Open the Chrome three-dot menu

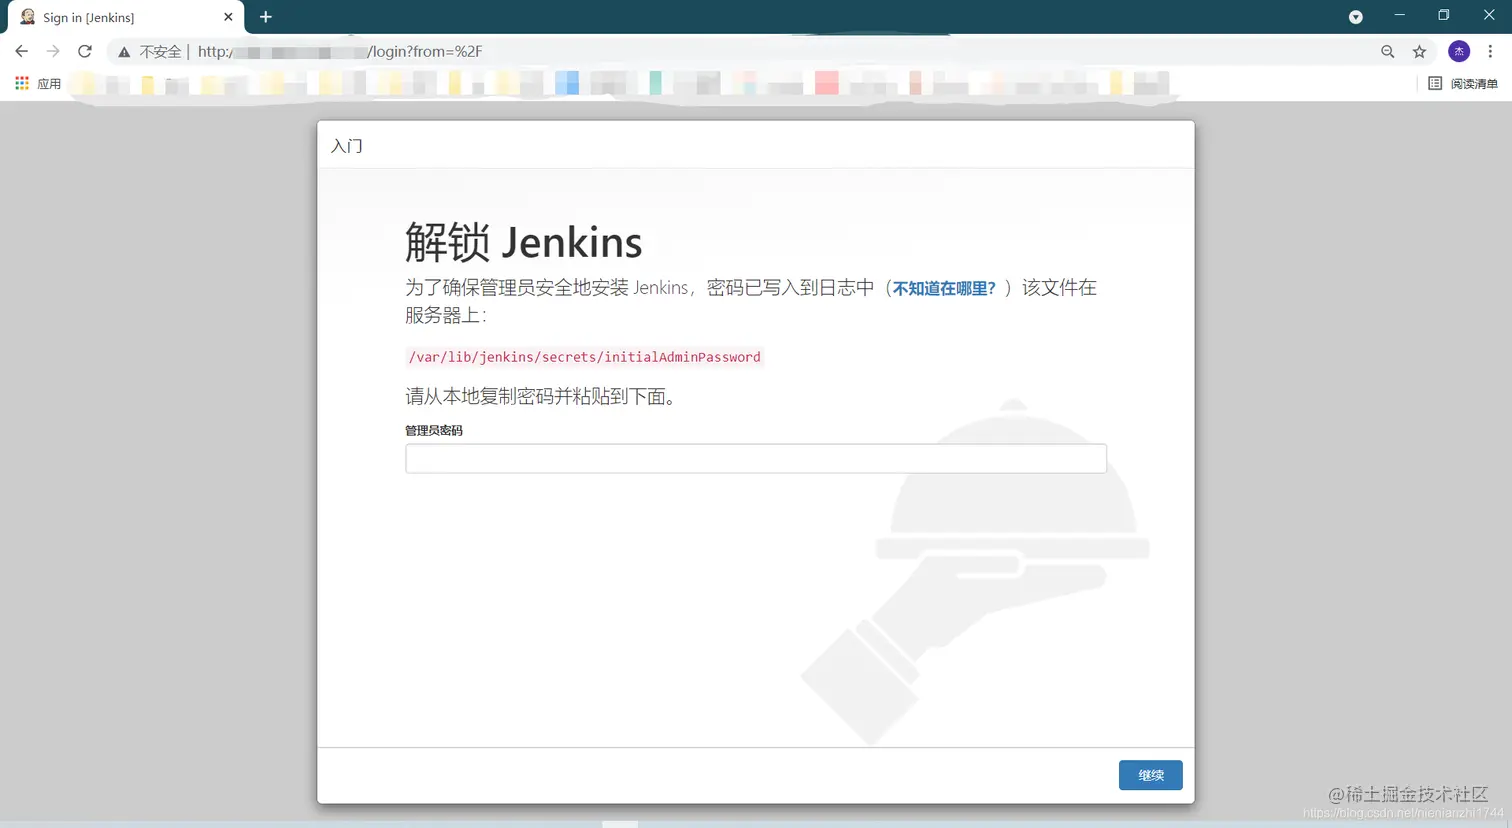[x=1491, y=51]
